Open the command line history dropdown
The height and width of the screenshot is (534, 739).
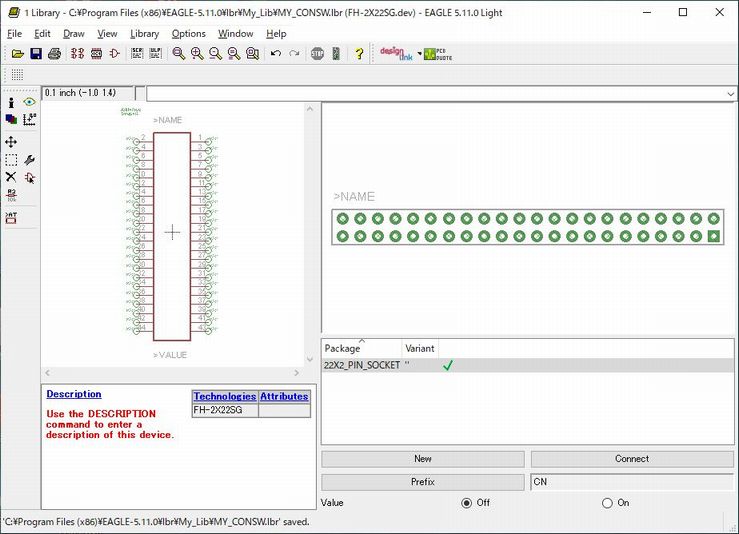click(730, 93)
